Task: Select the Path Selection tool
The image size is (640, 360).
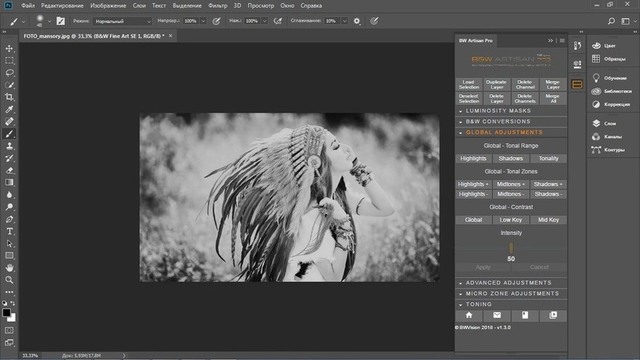Action: pos(9,244)
